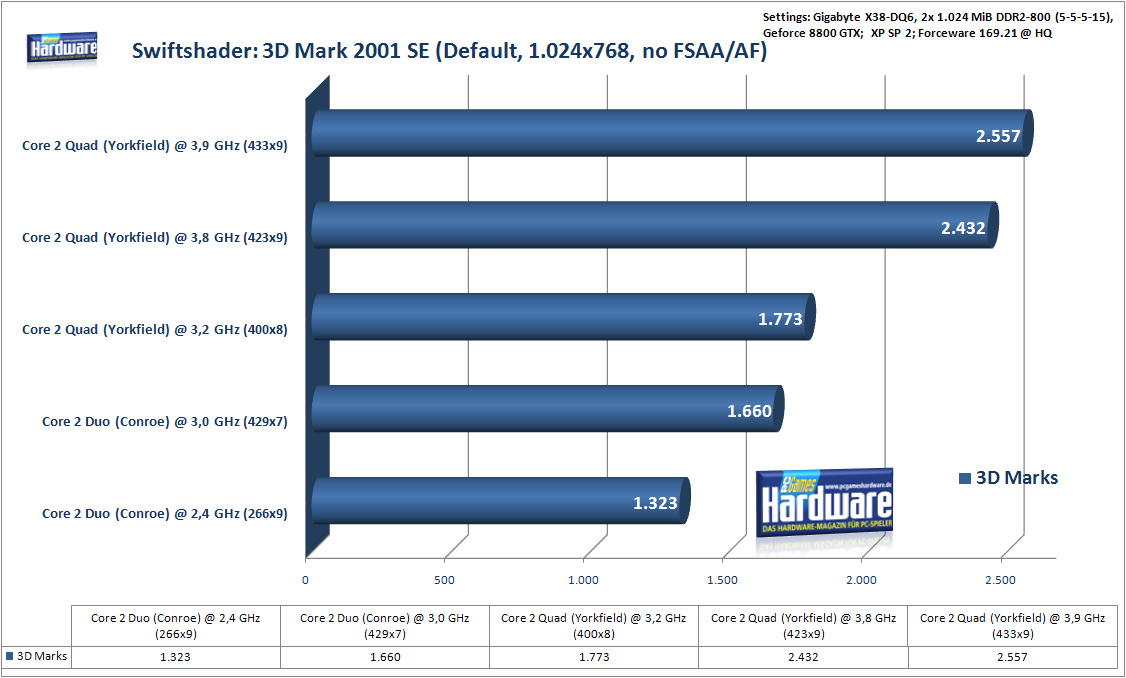
Task: Select the data table cell showing 2.557
Action: coord(1013,657)
